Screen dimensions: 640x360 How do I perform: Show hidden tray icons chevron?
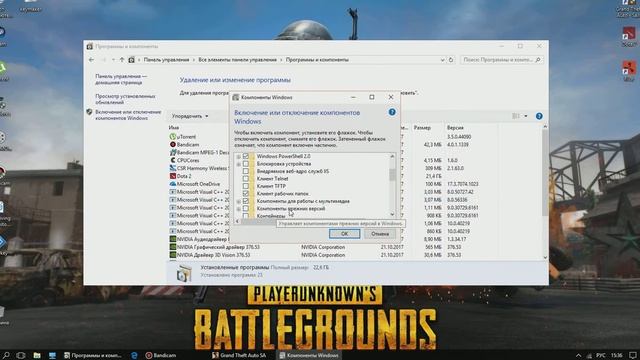pos(578,356)
